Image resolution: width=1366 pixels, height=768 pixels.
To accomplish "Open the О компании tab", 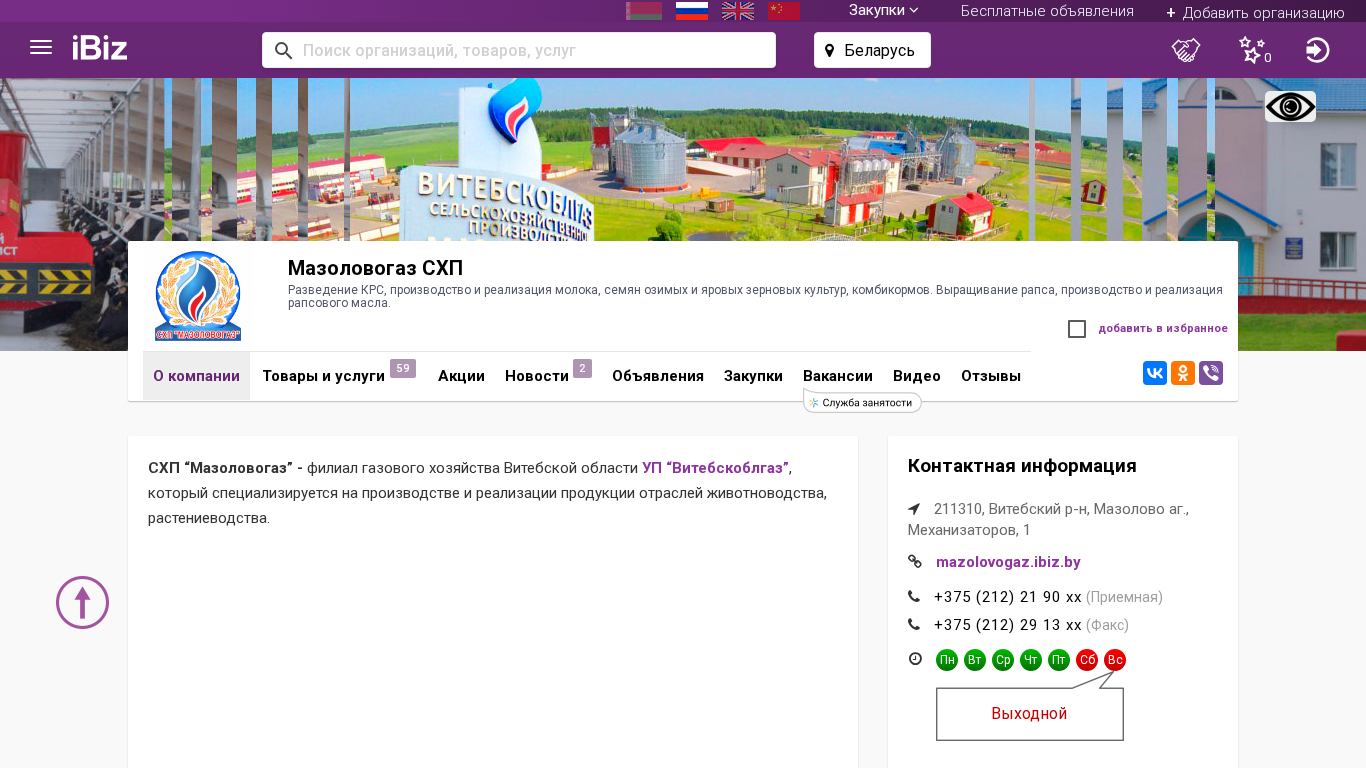I will [196, 376].
